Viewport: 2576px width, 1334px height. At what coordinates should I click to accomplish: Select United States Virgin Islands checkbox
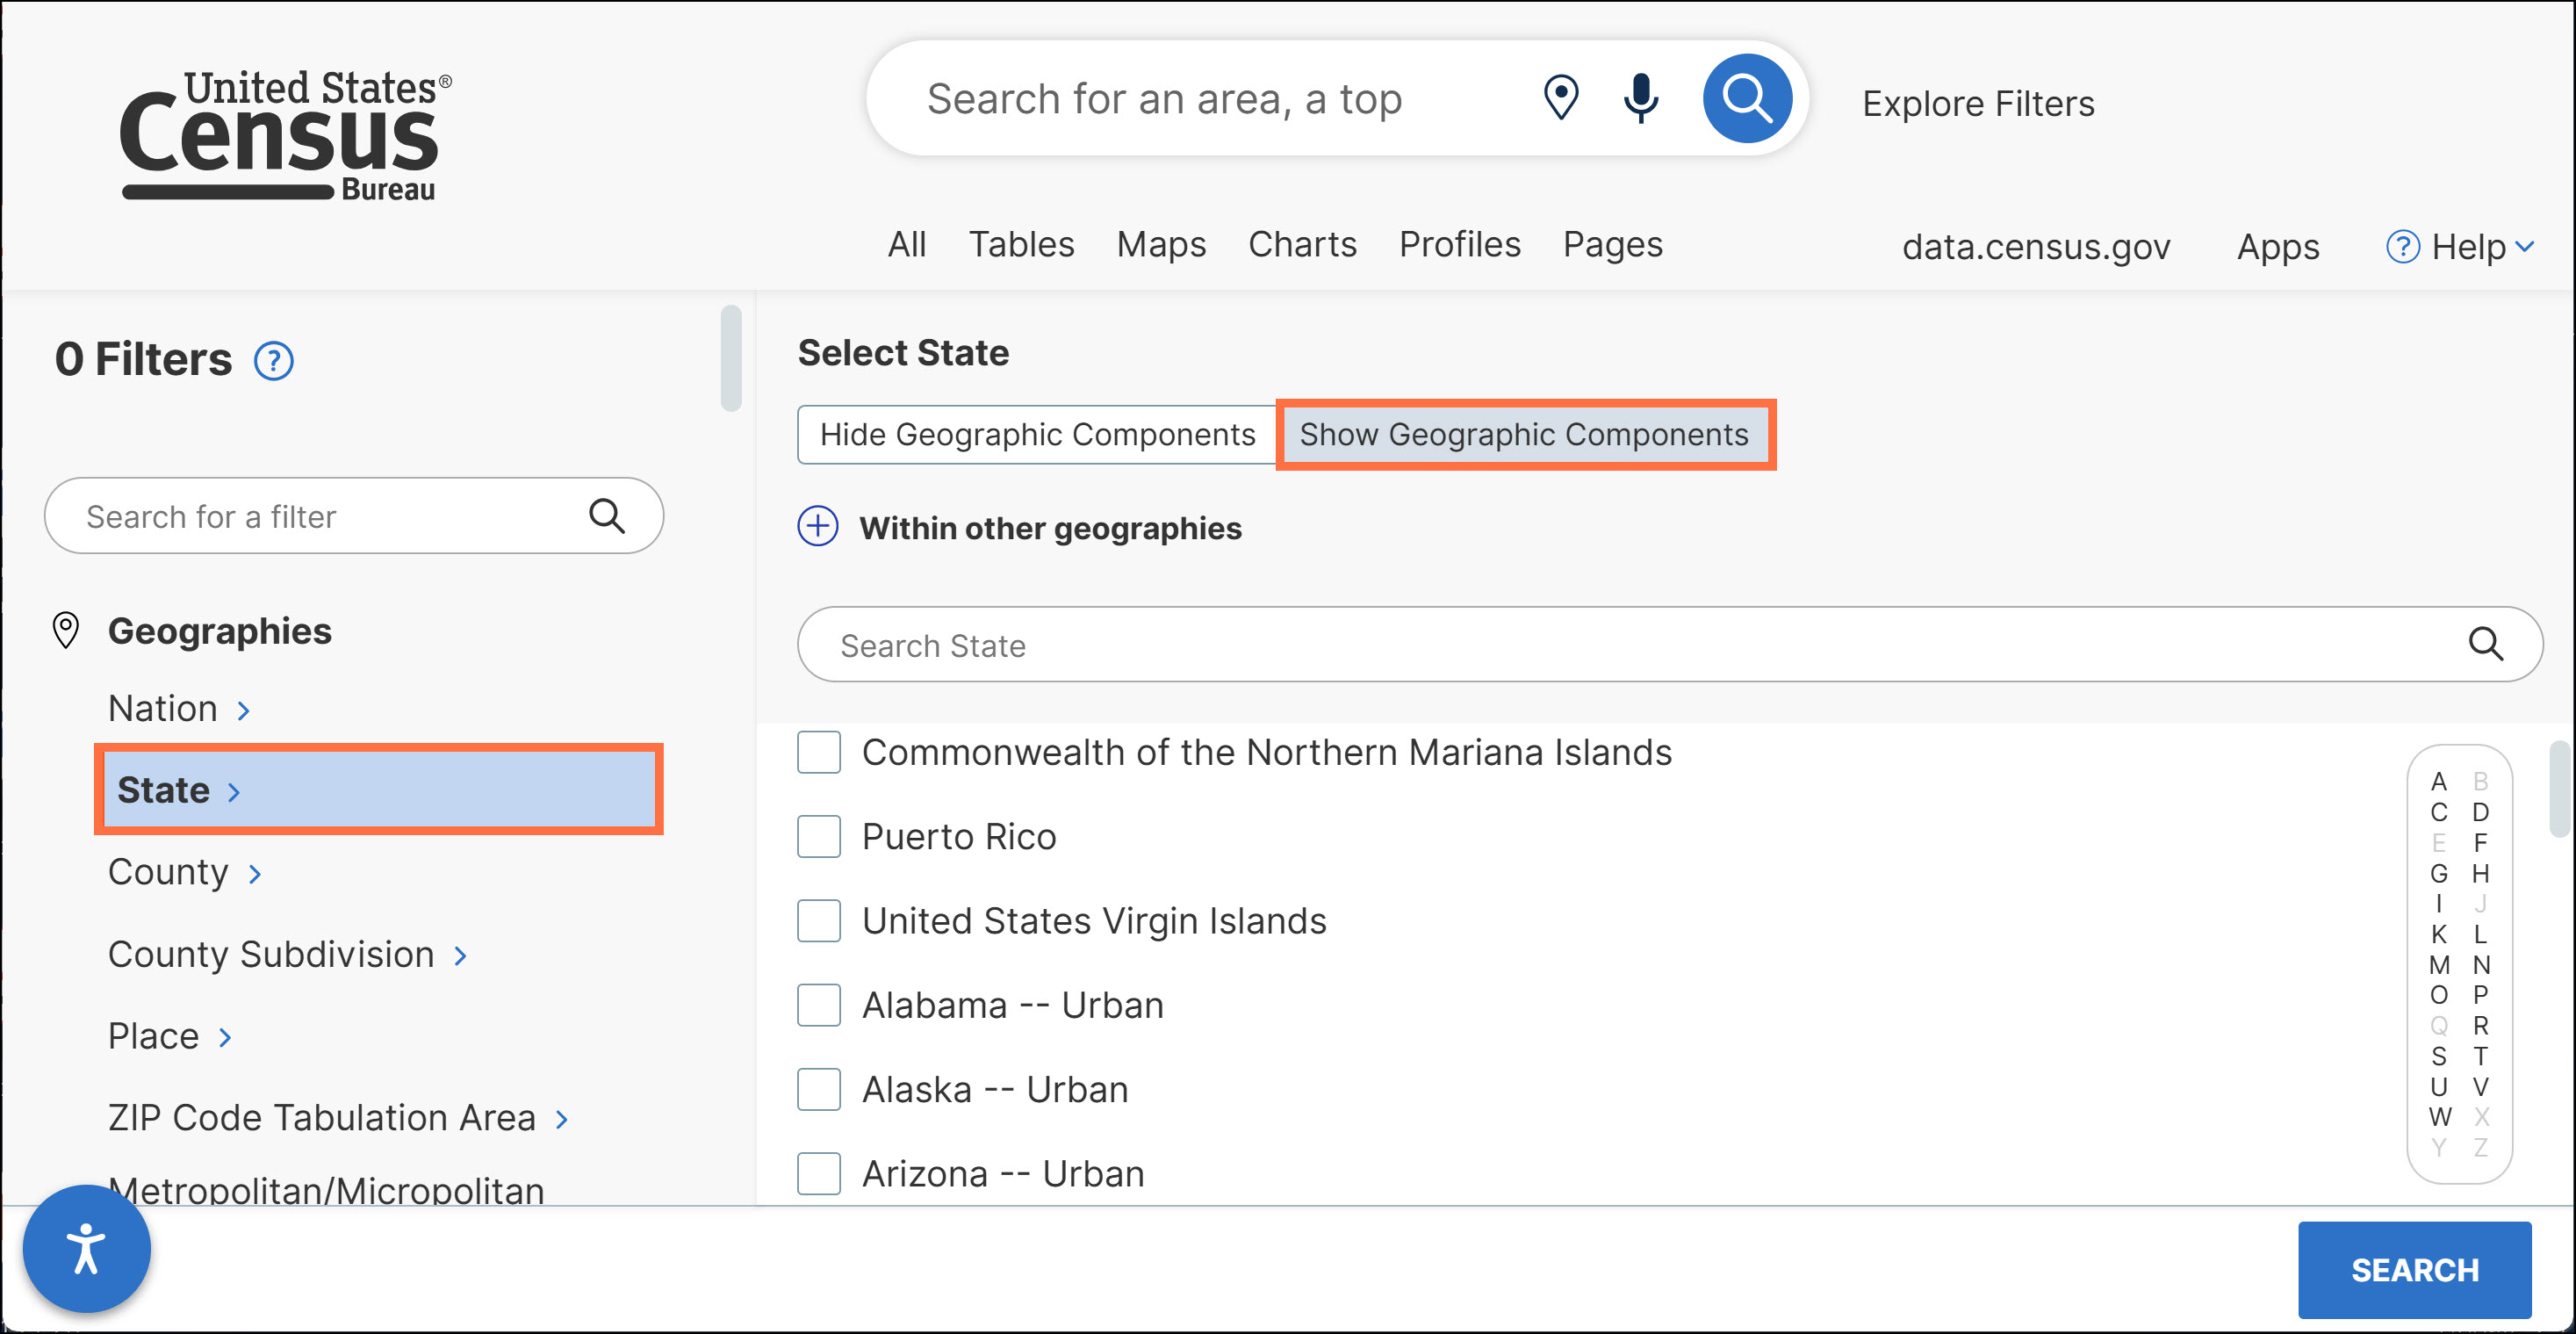click(818, 920)
